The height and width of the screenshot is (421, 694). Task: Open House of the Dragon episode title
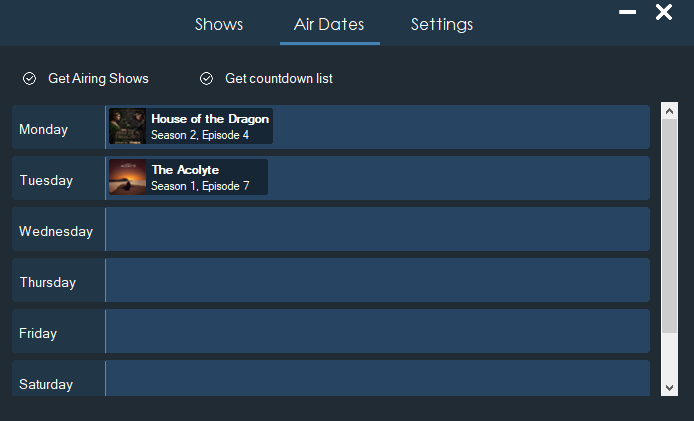tap(210, 119)
